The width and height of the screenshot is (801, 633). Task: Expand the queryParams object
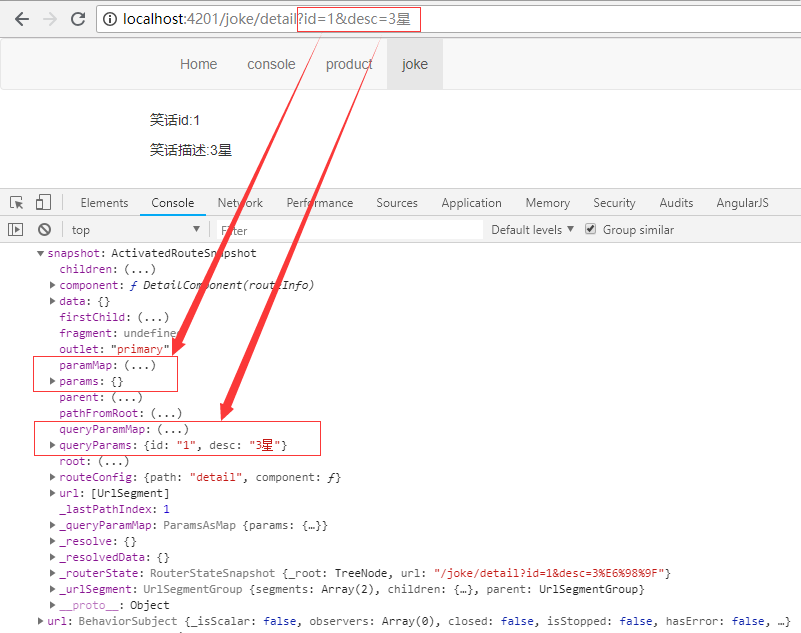pos(53,445)
